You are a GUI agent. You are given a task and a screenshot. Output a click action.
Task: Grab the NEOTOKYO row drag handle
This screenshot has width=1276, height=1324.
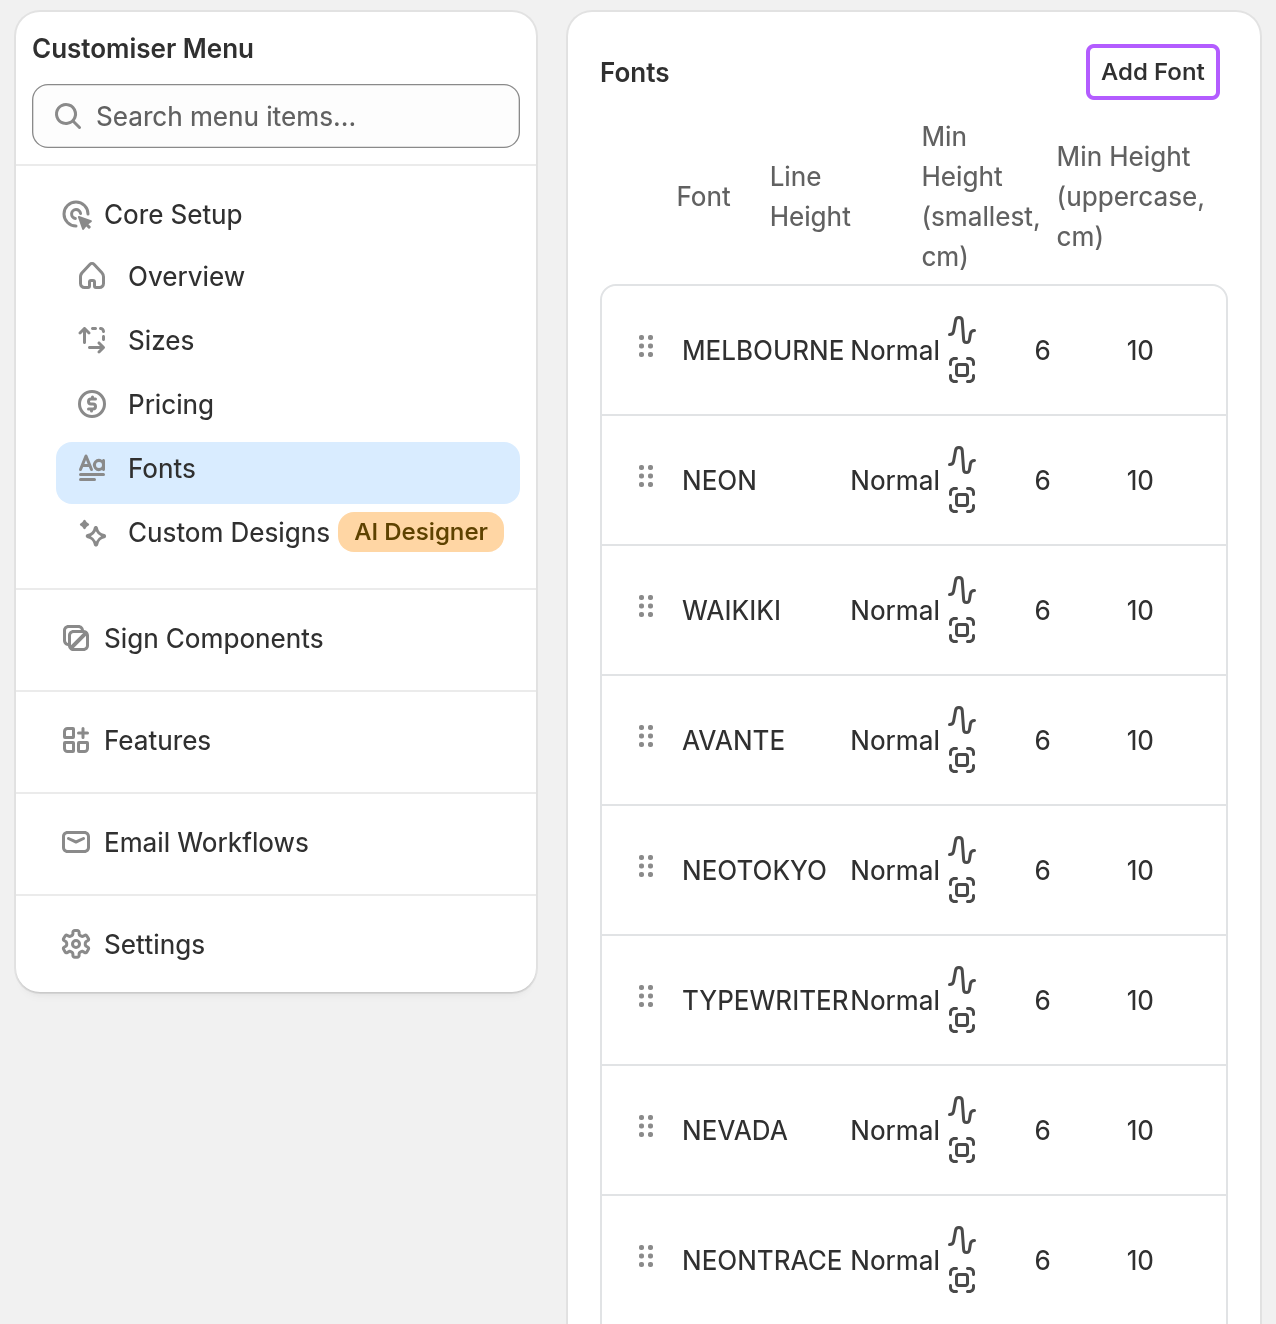pos(646,866)
